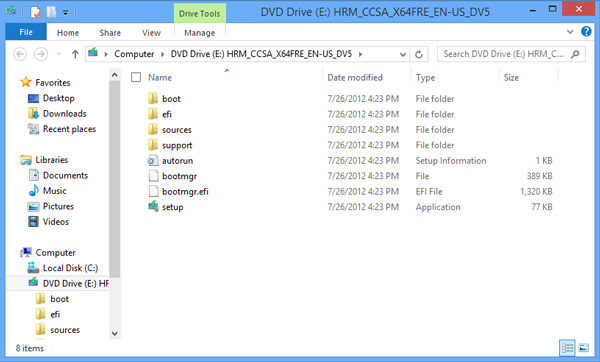Select the support folder icon
600x362 pixels.
(x=153, y=145)
